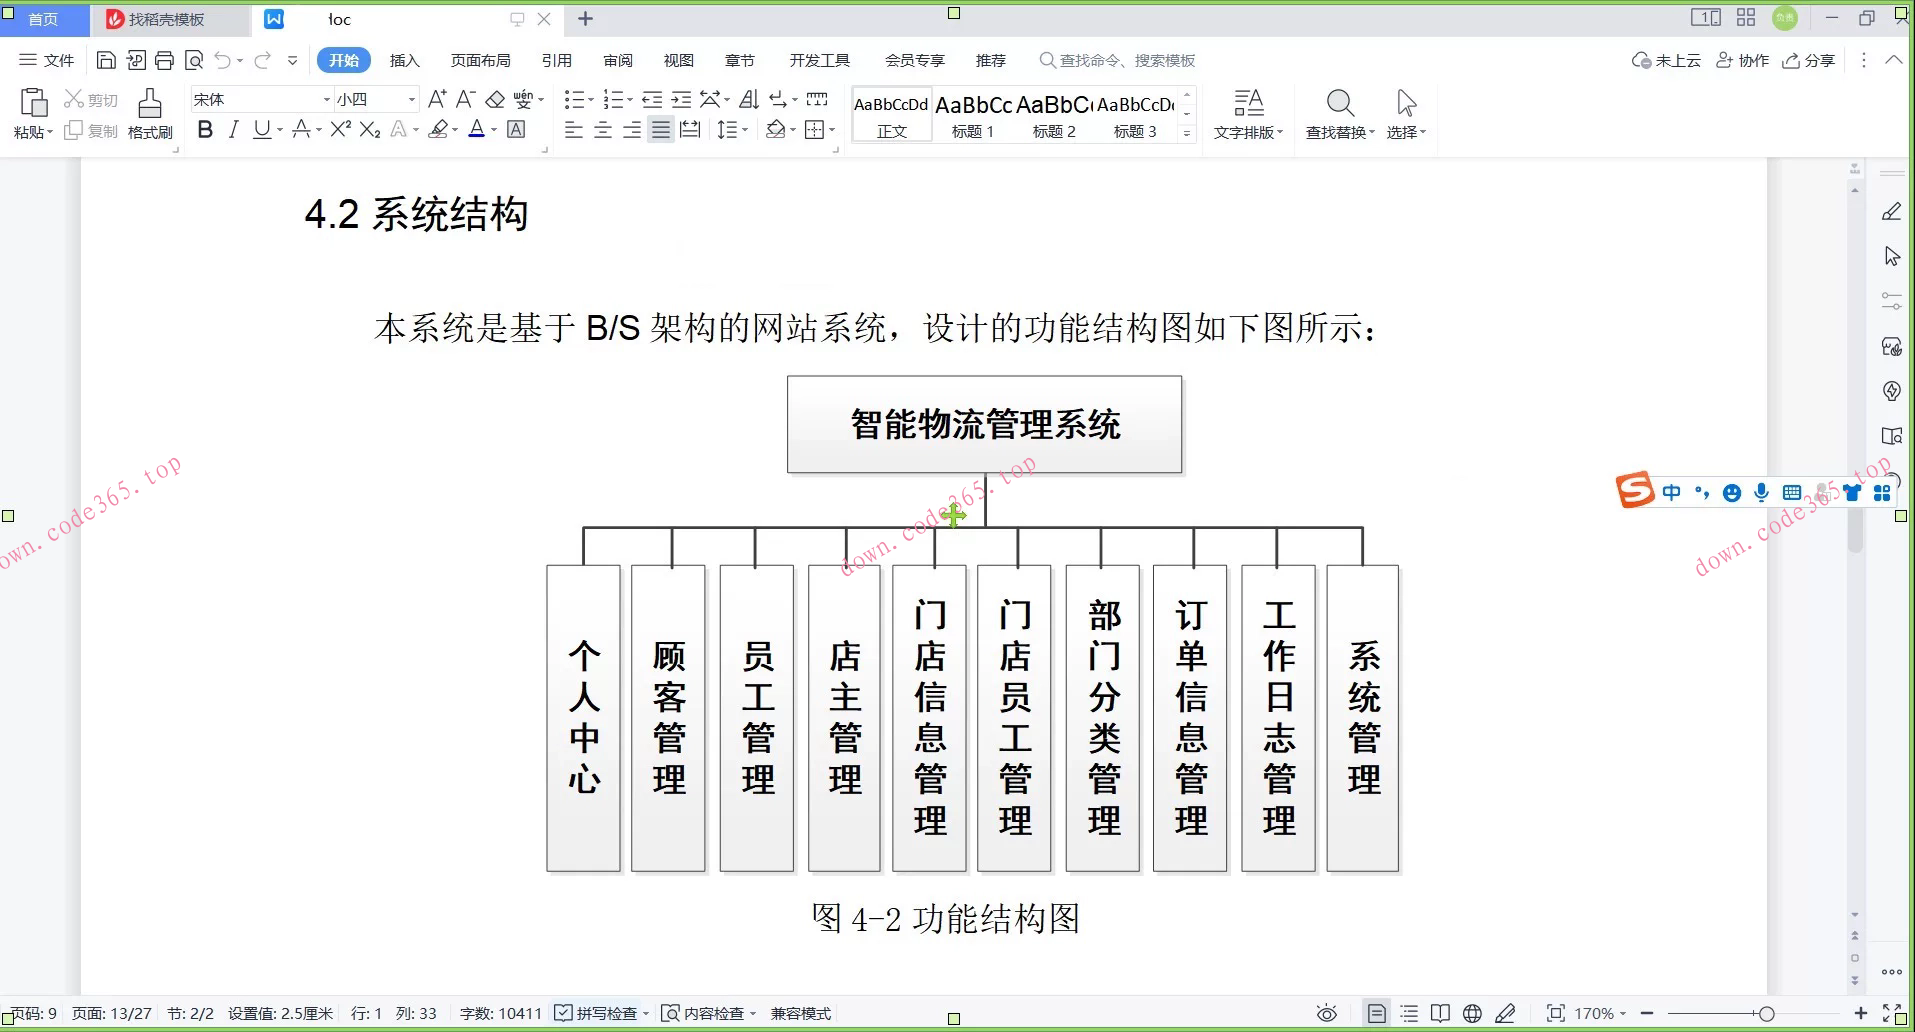Screen dimensions: 1915x1032
Task: Click the 分享 share button
Action: click(1810, 60)
